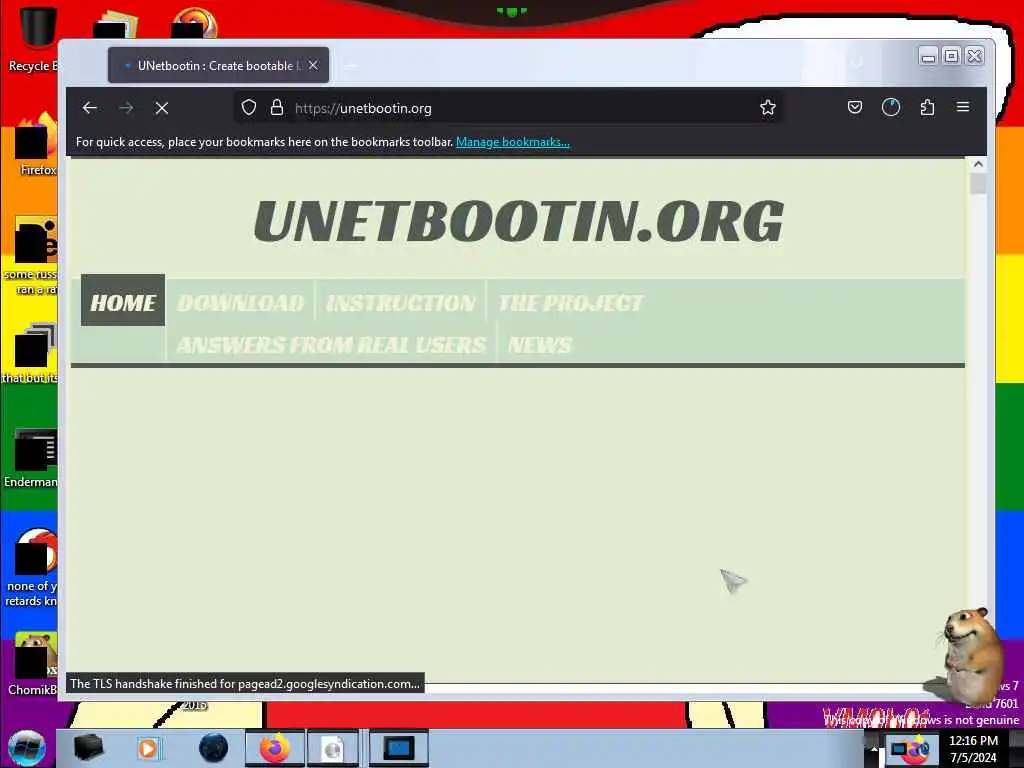This screenshot has width=1024, height=768.
Task: Open the Windows Start orb
Action: (x=27, y=748)
